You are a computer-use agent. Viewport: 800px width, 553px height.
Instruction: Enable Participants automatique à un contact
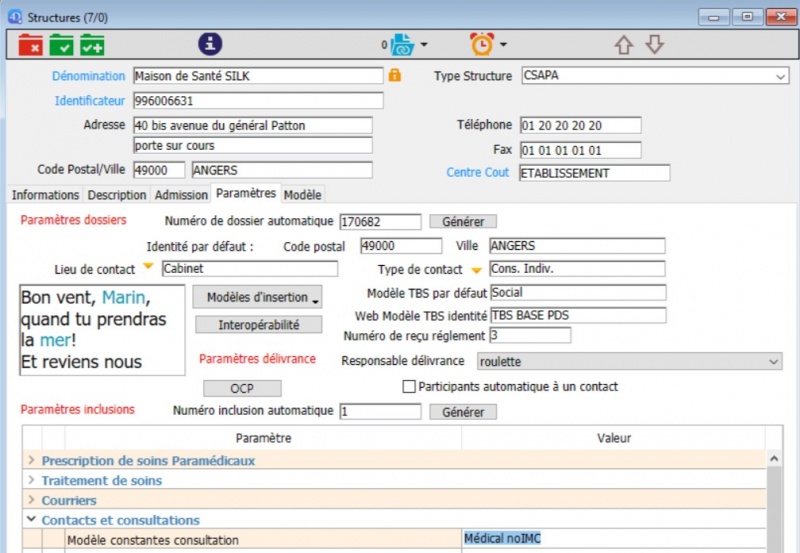click(x=408, y=387)
